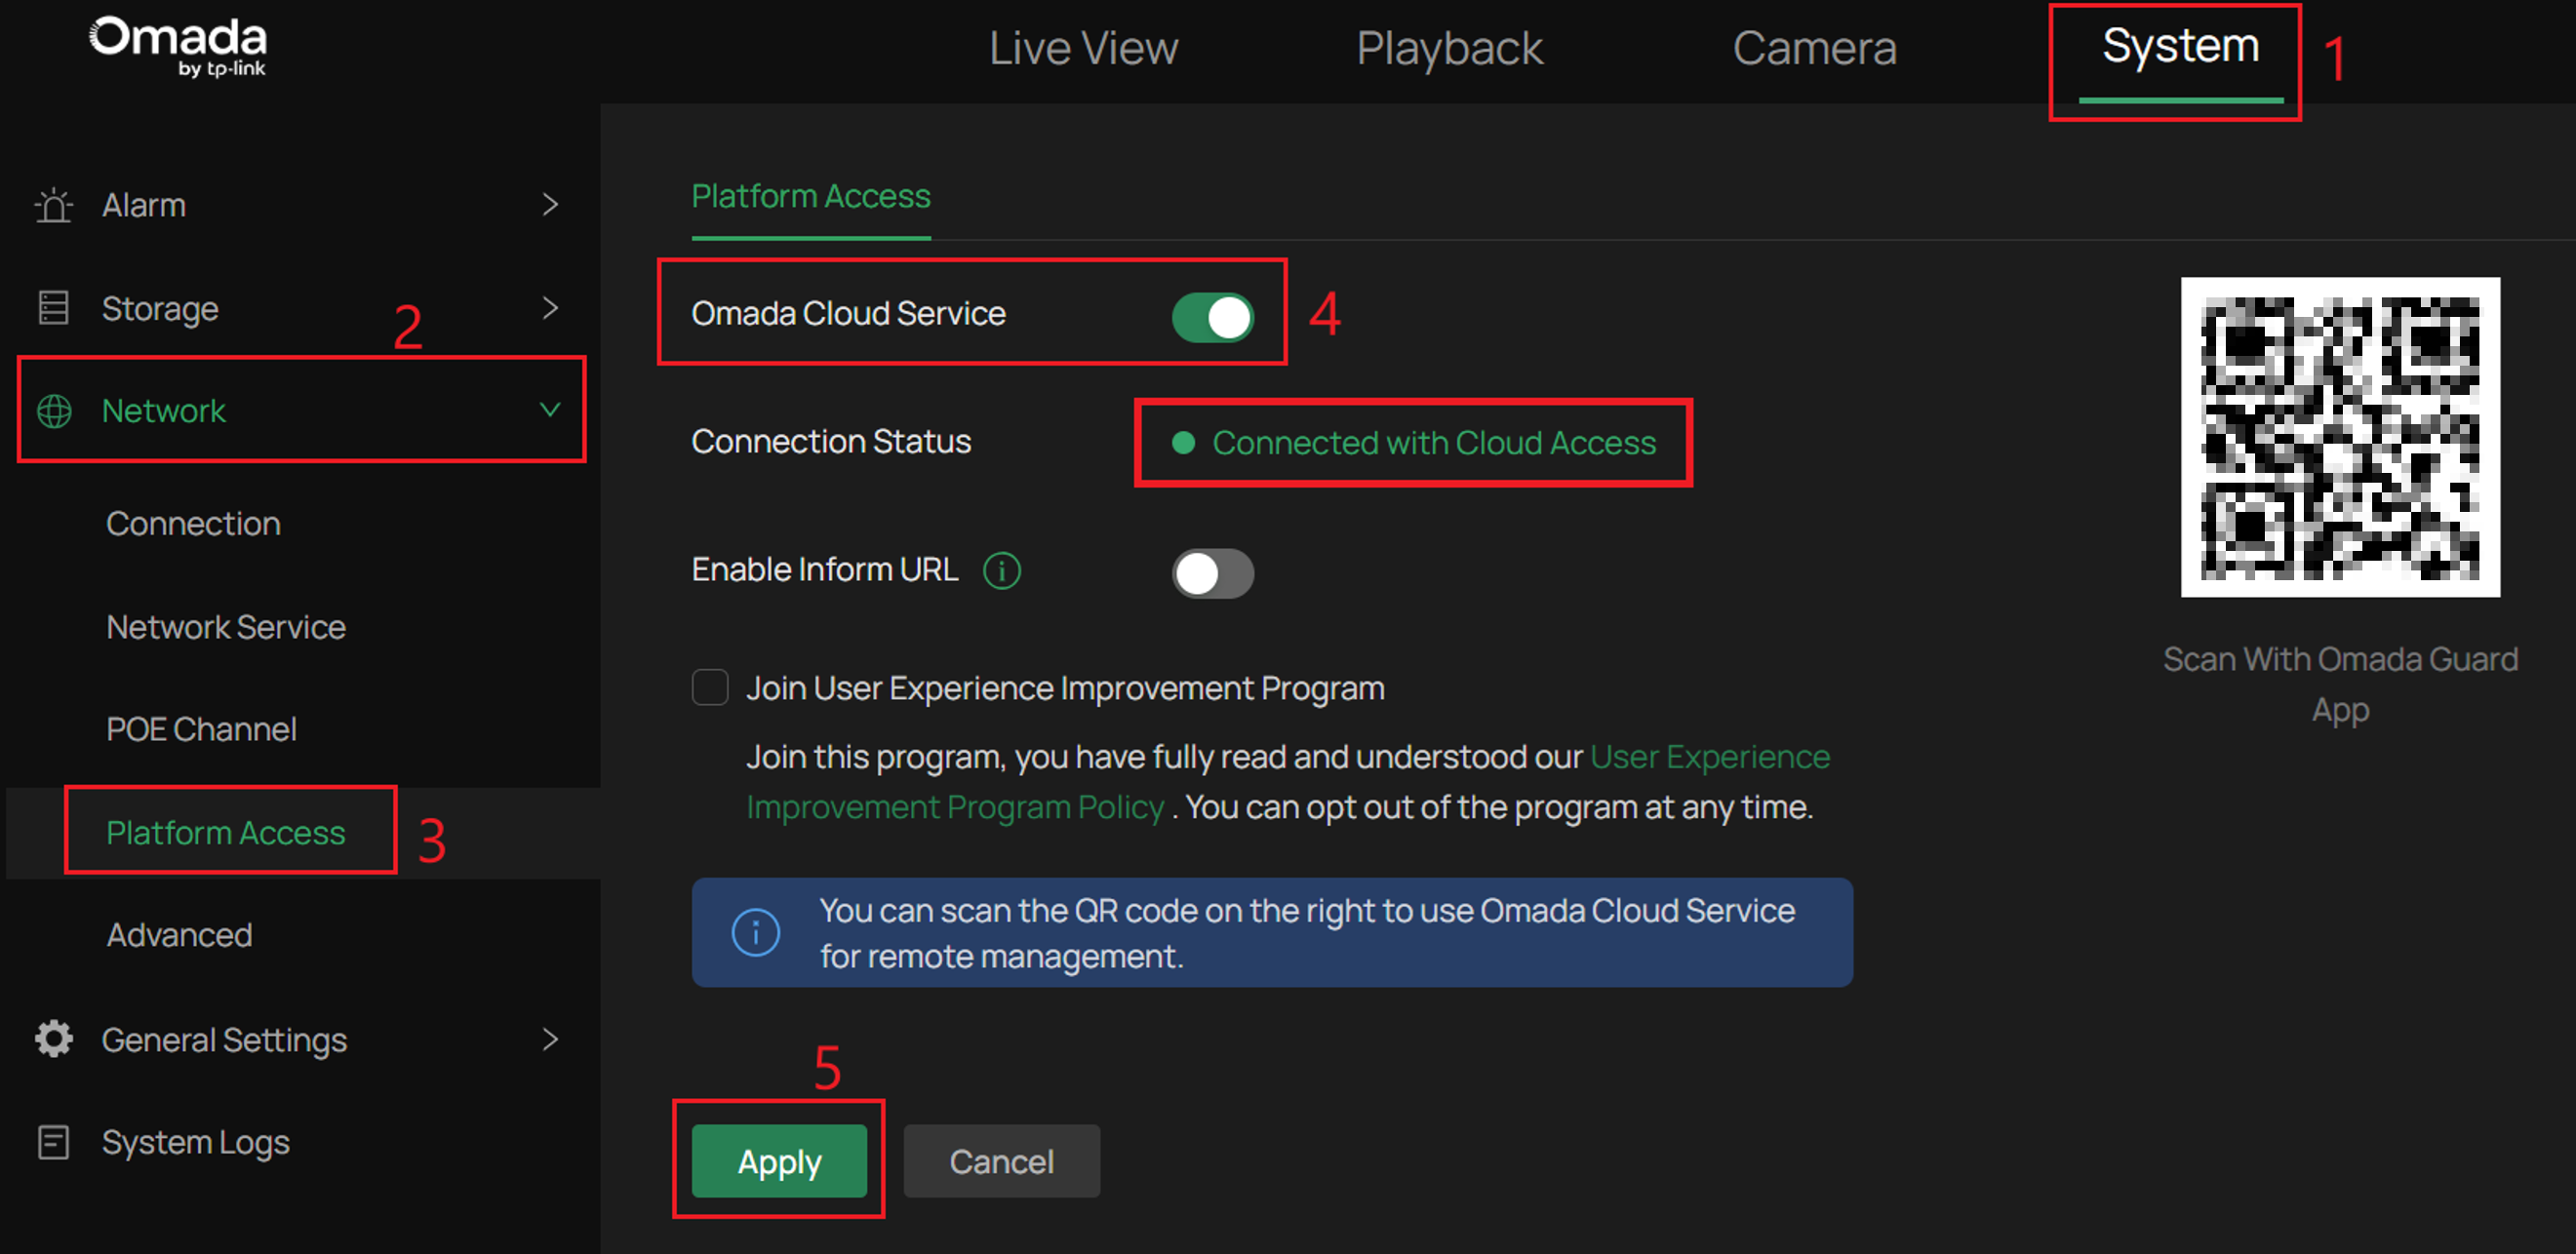
Task: Open Advanced under Network
Action: (x=179, y=935)
